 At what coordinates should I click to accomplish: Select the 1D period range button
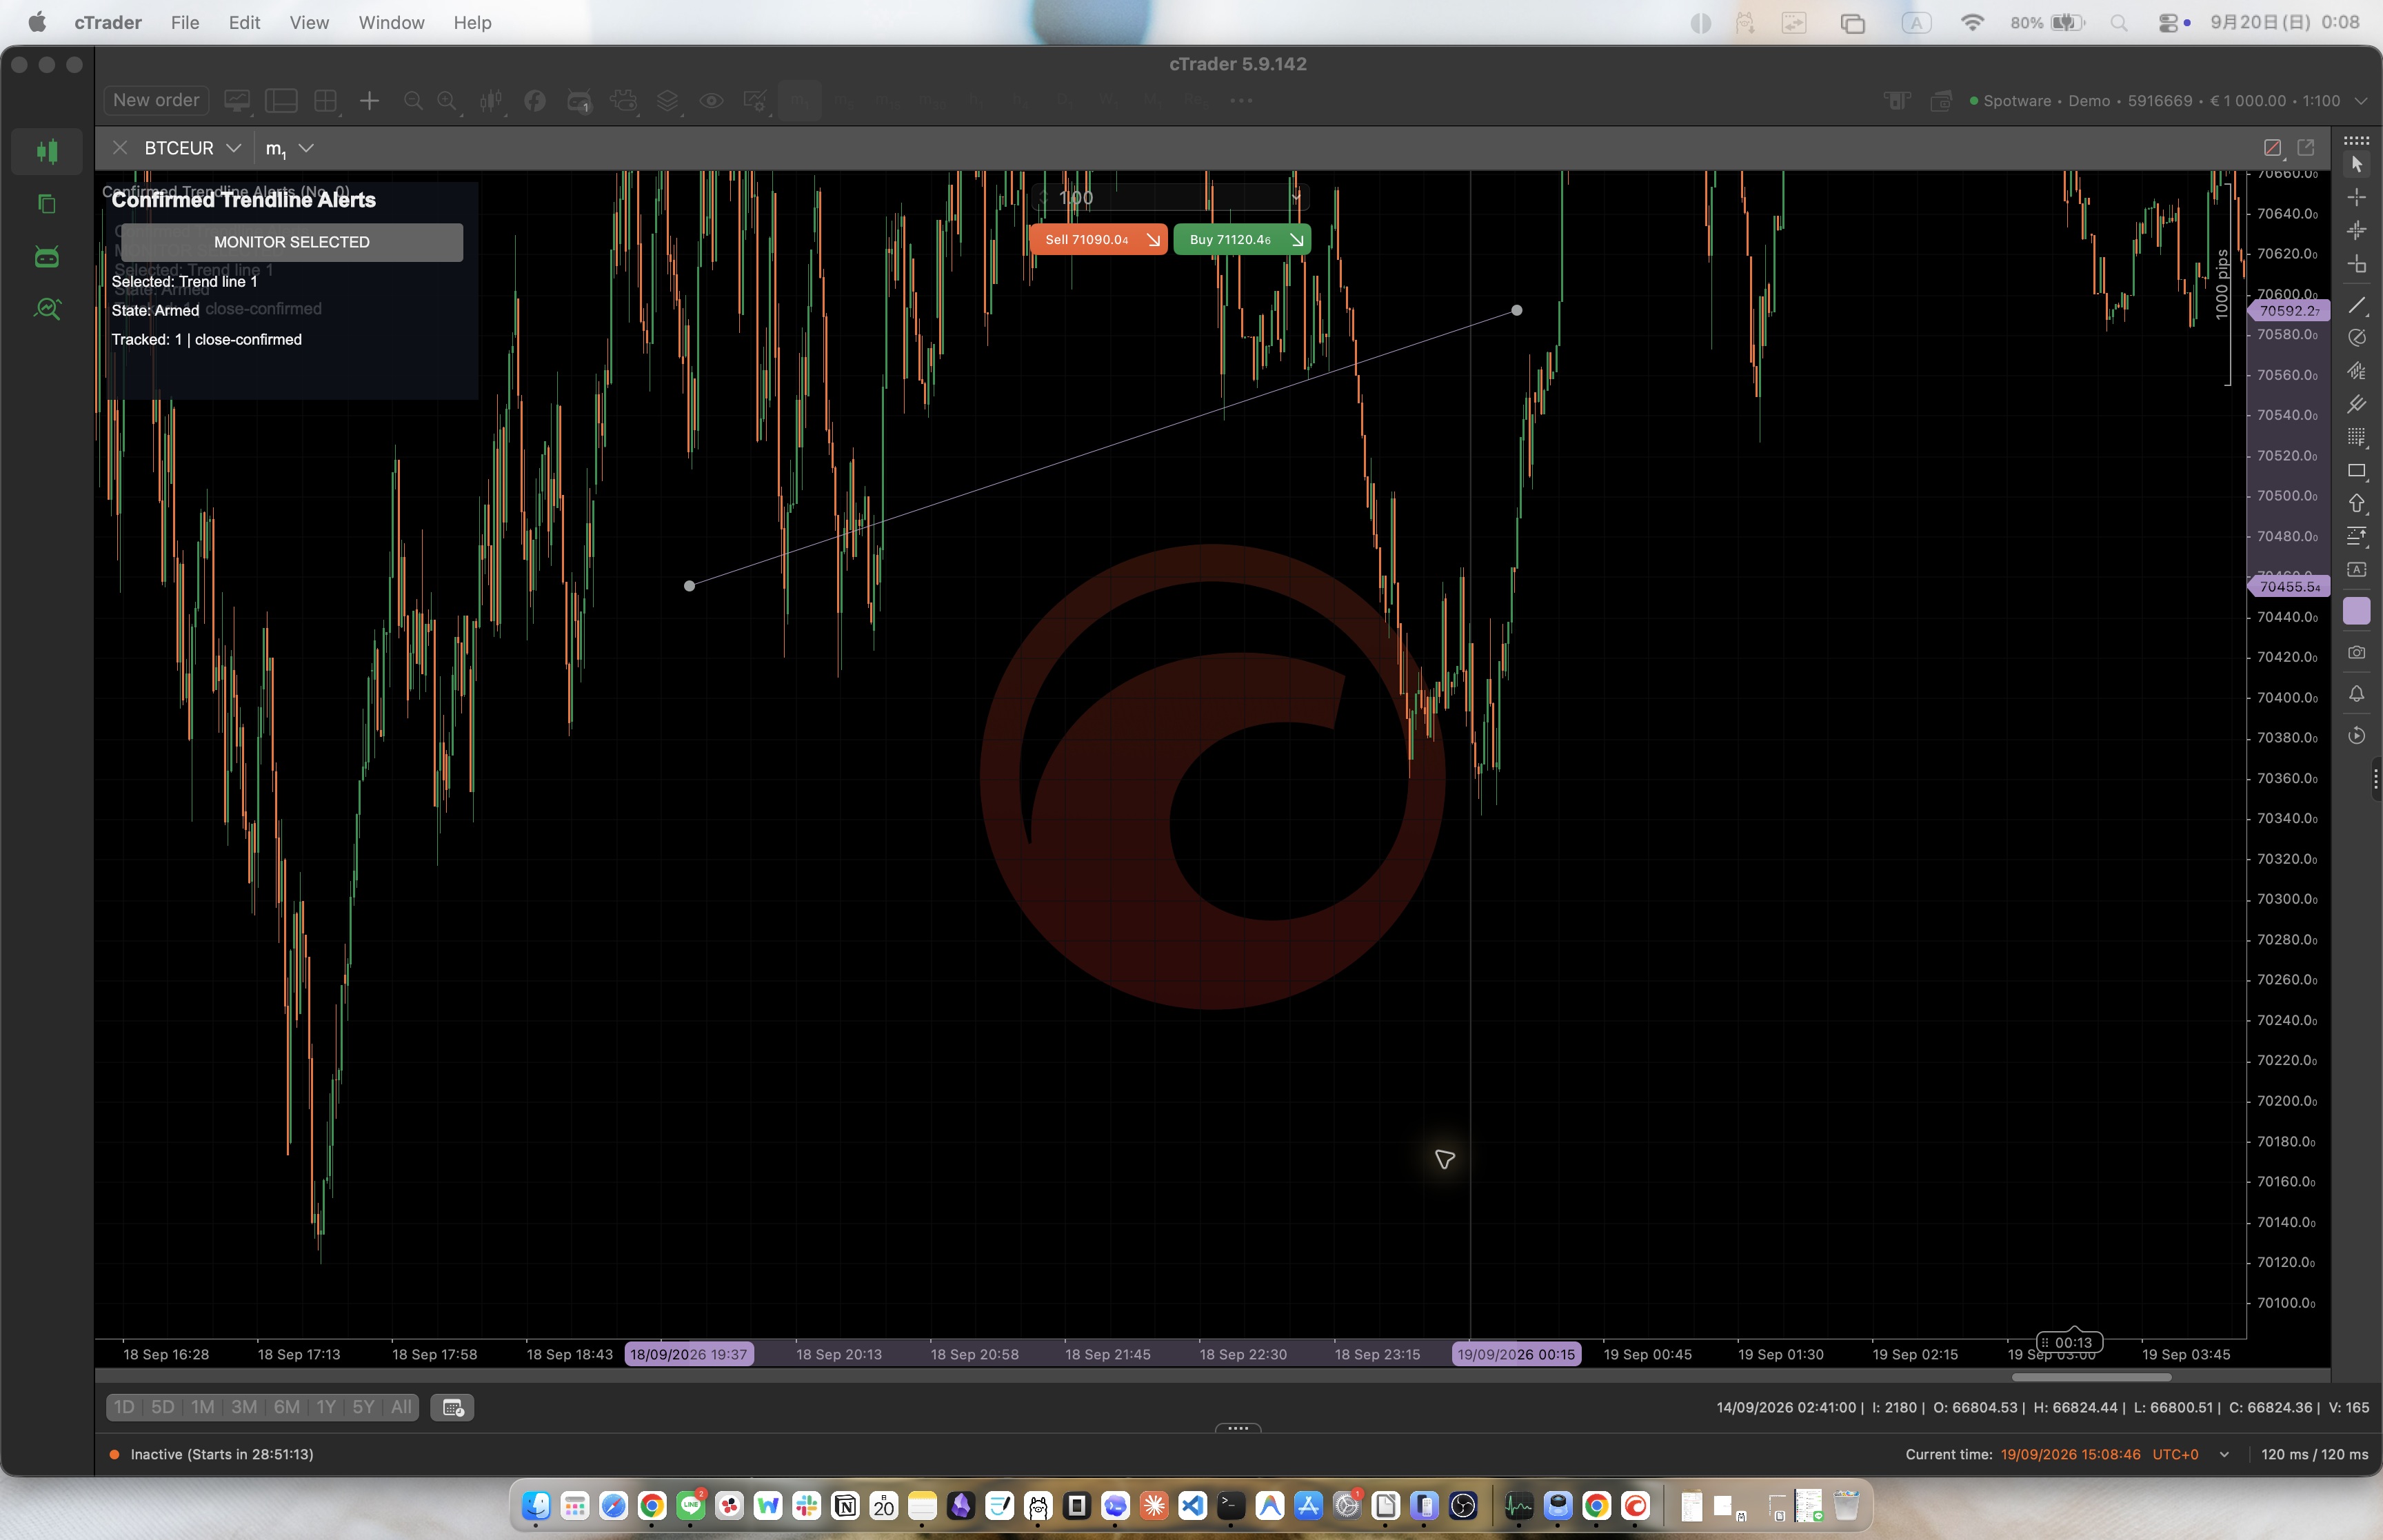pyautogui.click(x=124, y=1407)
